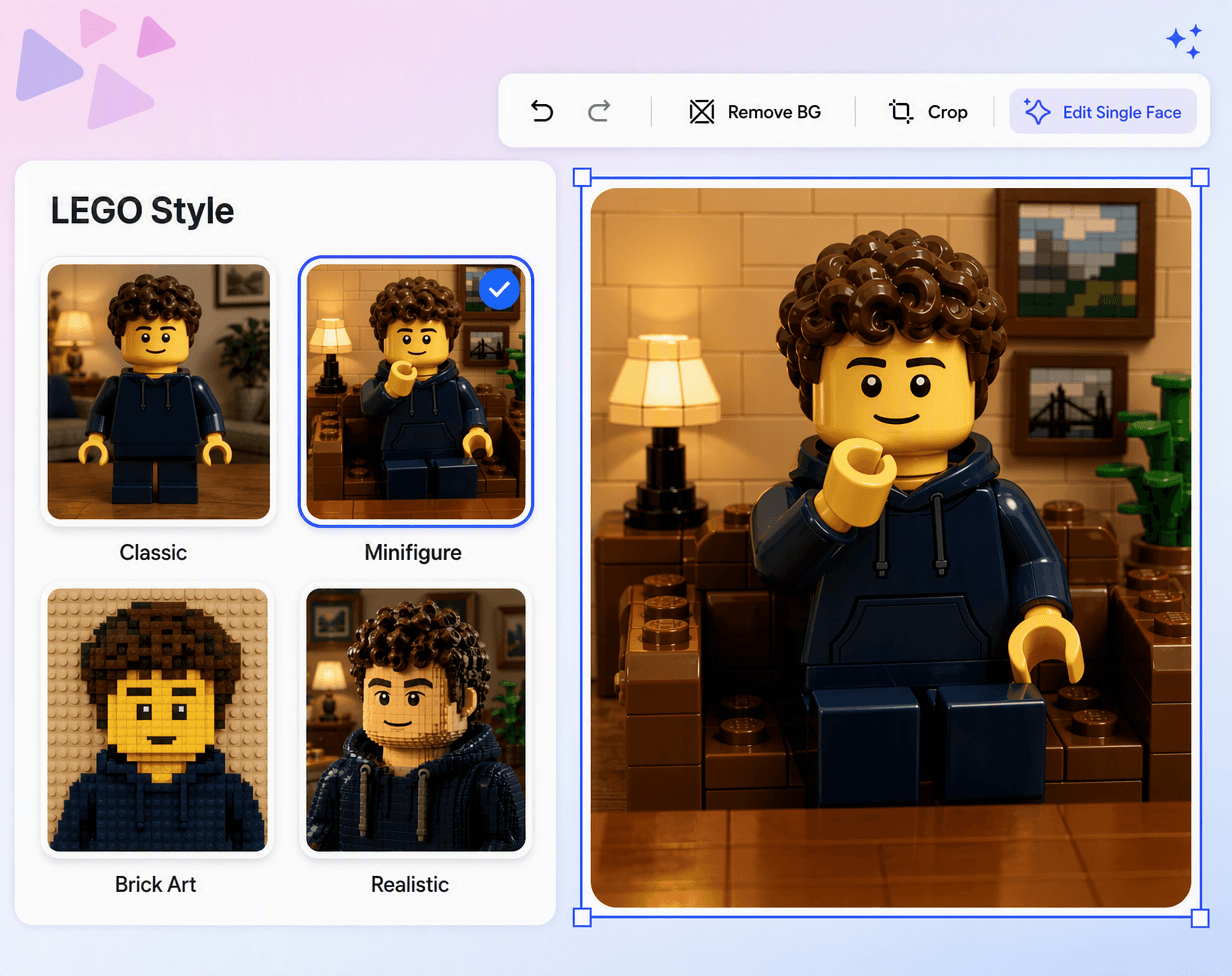Click the Realistic label text
The height and width of the screenshot is (976, 1232).
(x=410, y=884)
